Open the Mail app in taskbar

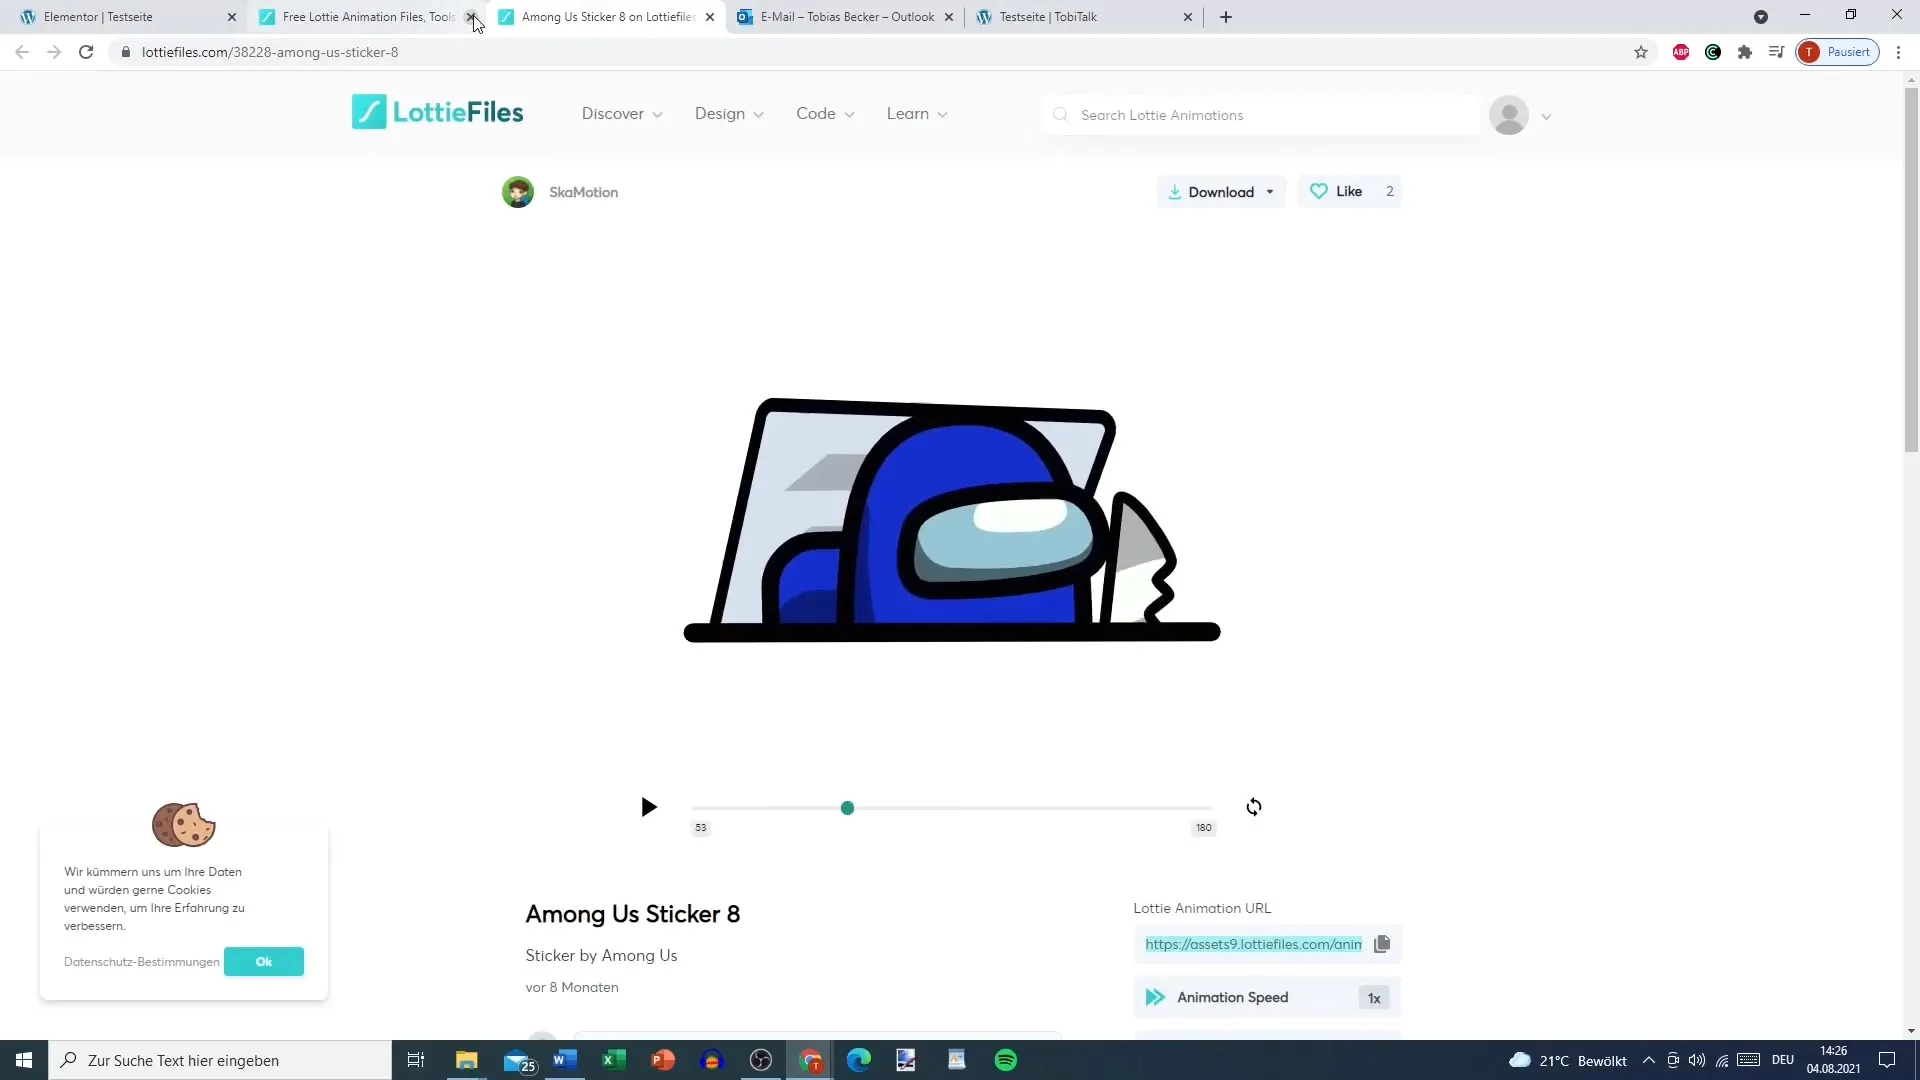point(518,1061)
